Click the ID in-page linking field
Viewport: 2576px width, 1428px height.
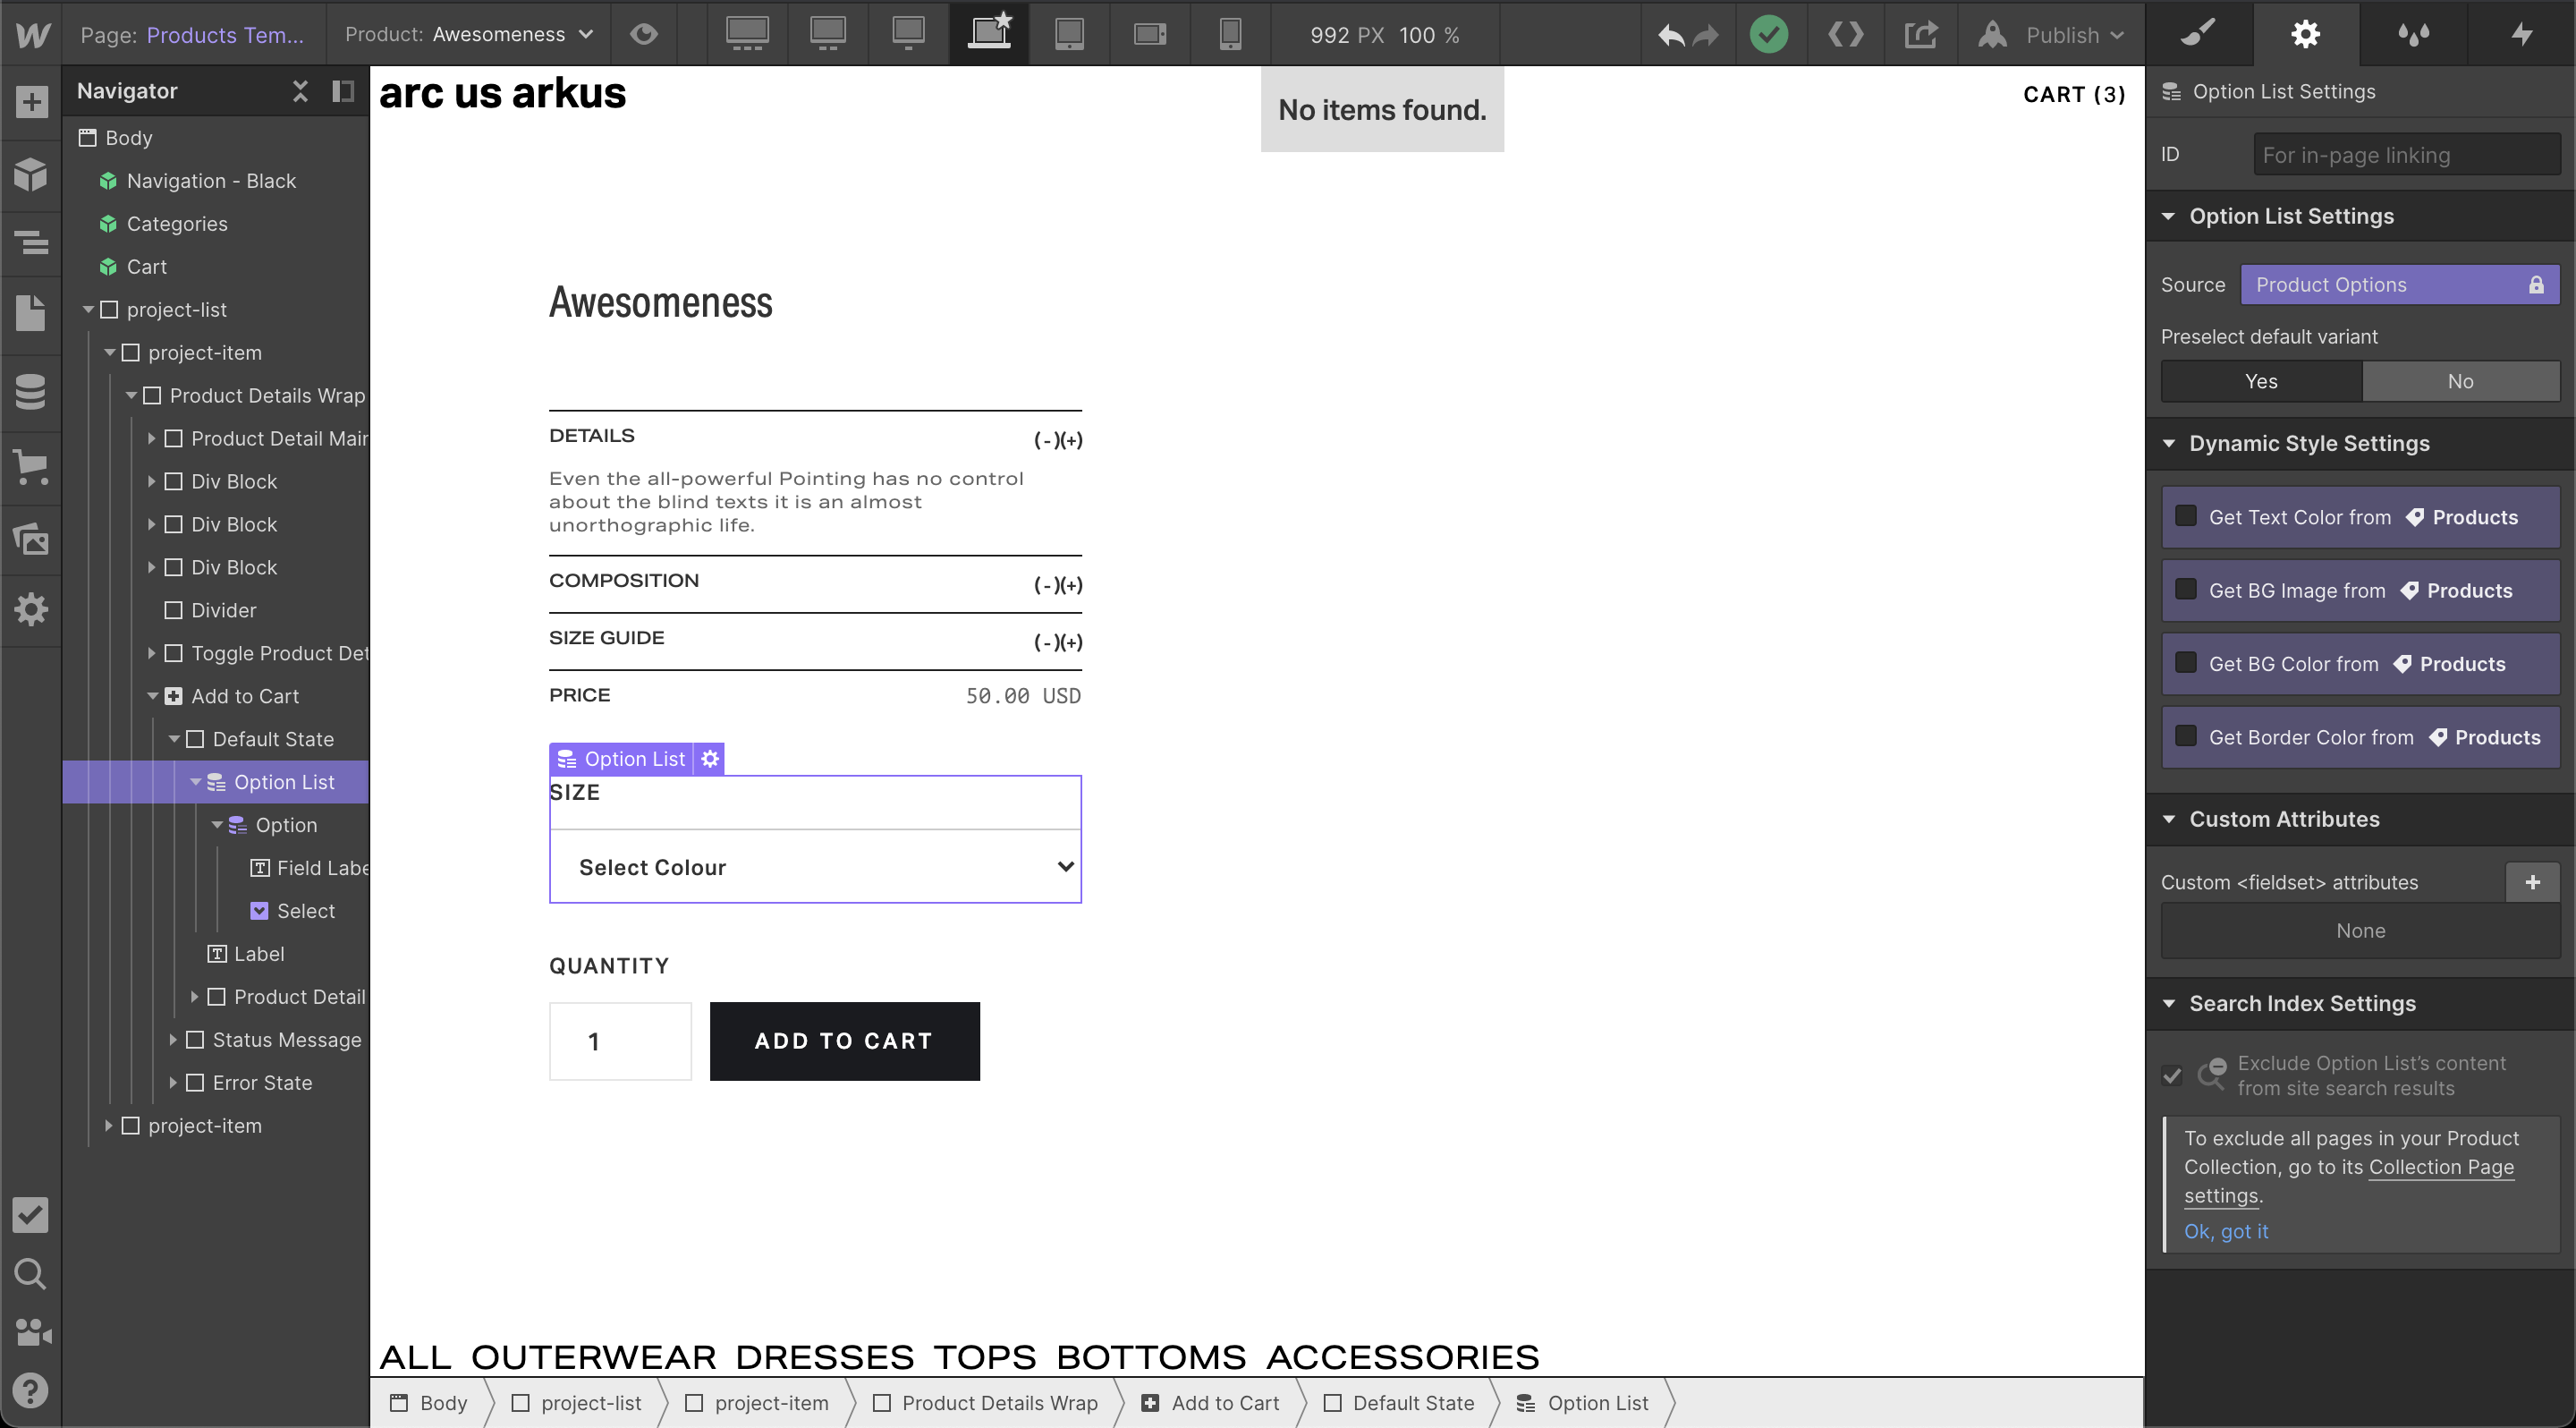[x=2405, y=155]
